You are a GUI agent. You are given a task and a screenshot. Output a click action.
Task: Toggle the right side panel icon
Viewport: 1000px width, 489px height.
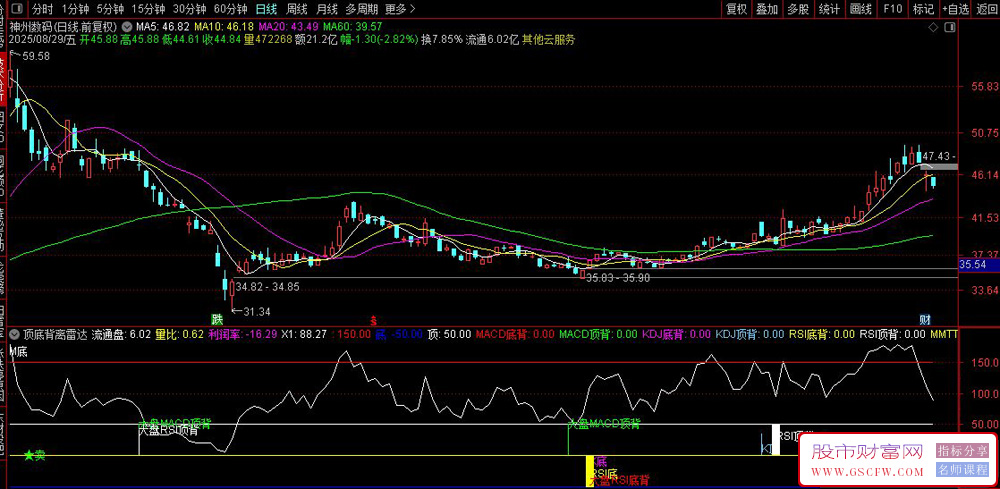coord(950,27)
